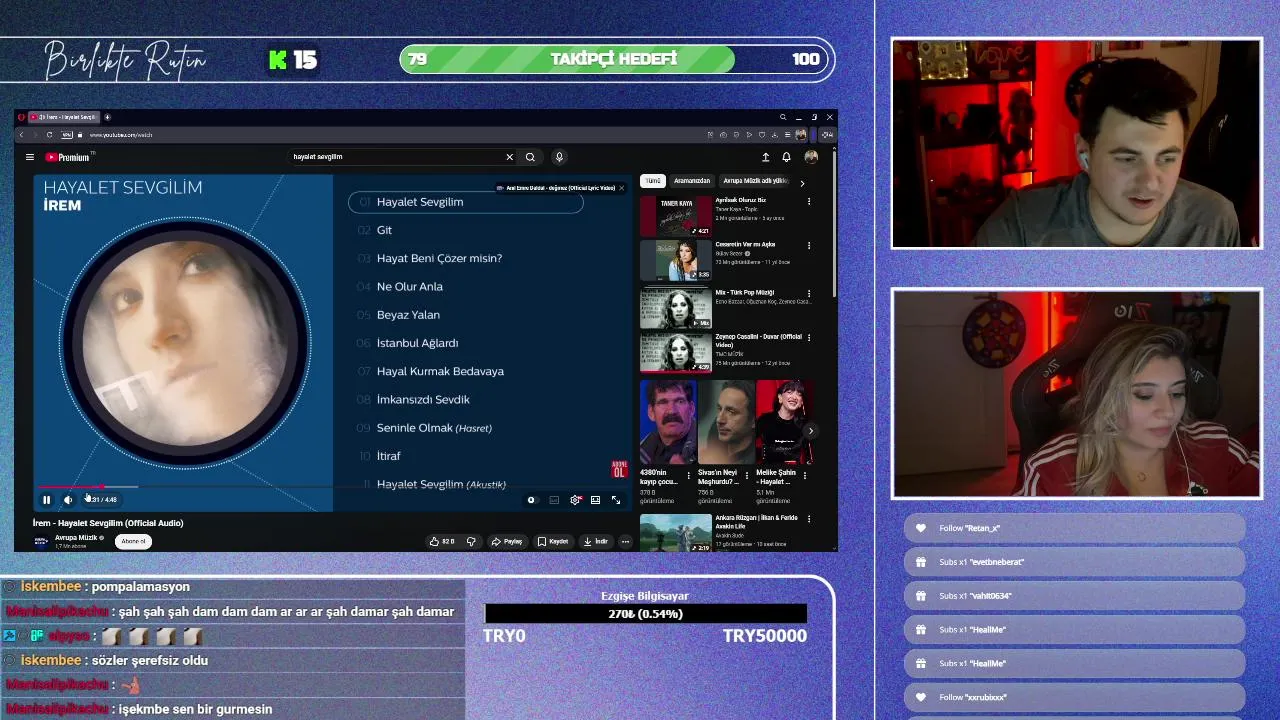This screenshot has height=720, width=1280.
Task: Open Ayrılacak Oluruz Biz video thumbnail
Action: tap(675, 216)
